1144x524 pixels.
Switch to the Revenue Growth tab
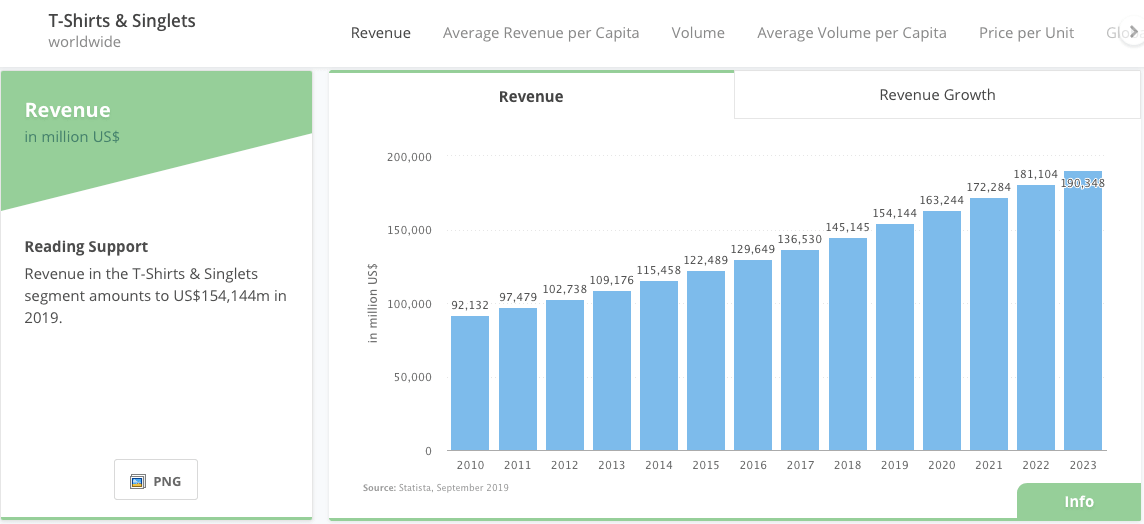click(x=937, y=95)
